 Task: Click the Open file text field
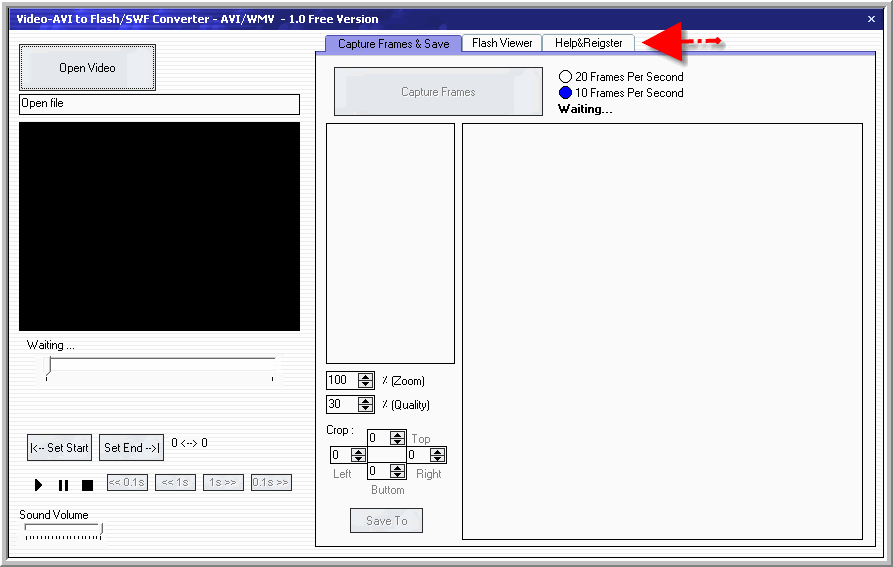point(159,104)
